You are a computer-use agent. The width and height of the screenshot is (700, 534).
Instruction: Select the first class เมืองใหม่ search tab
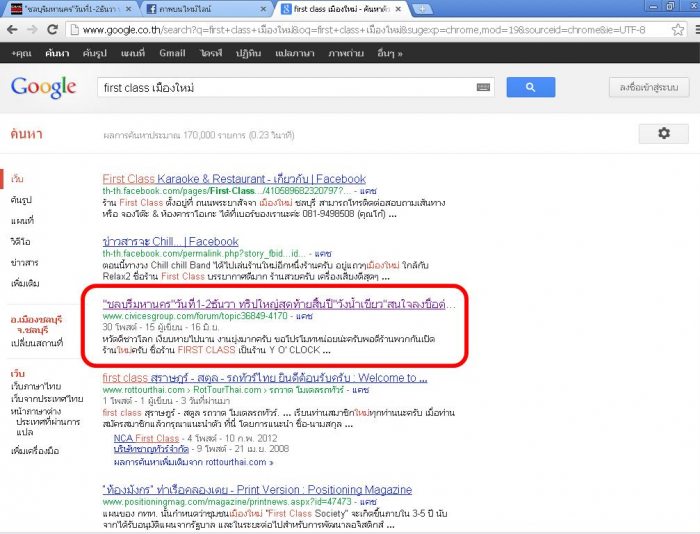click(341, 9)
